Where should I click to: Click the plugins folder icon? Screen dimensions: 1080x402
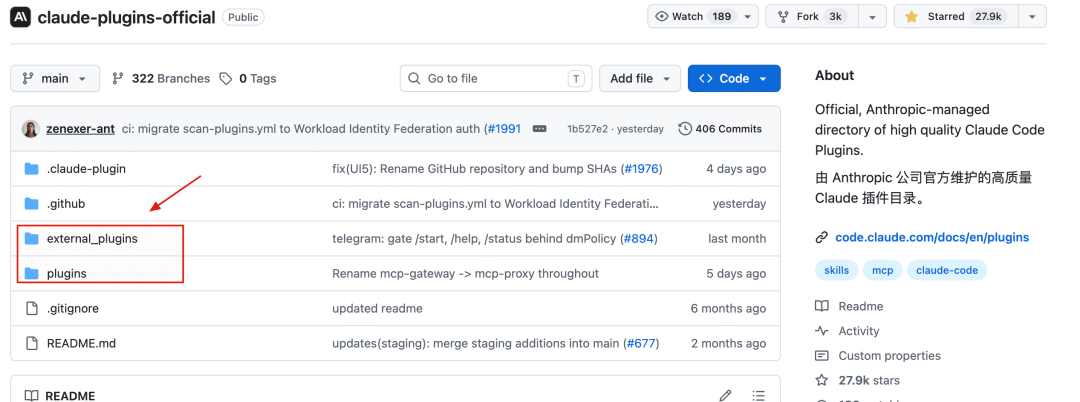pos(32,273)
